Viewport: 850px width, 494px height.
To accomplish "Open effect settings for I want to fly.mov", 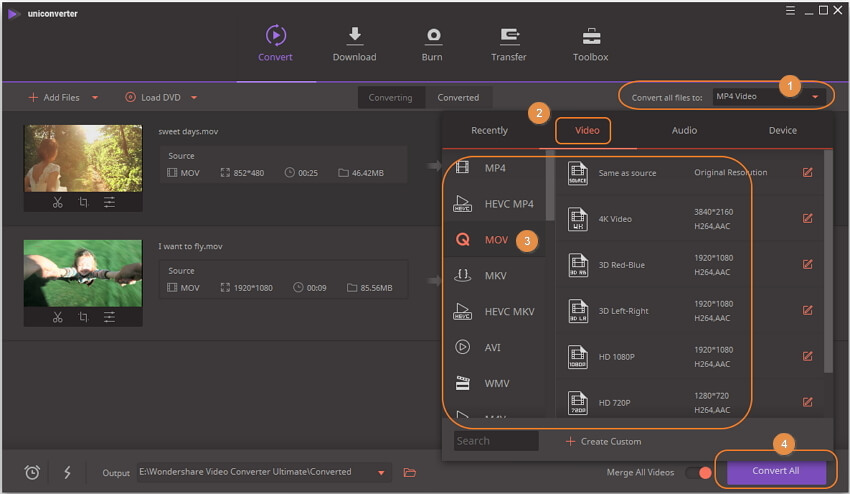I will (109, 317).
